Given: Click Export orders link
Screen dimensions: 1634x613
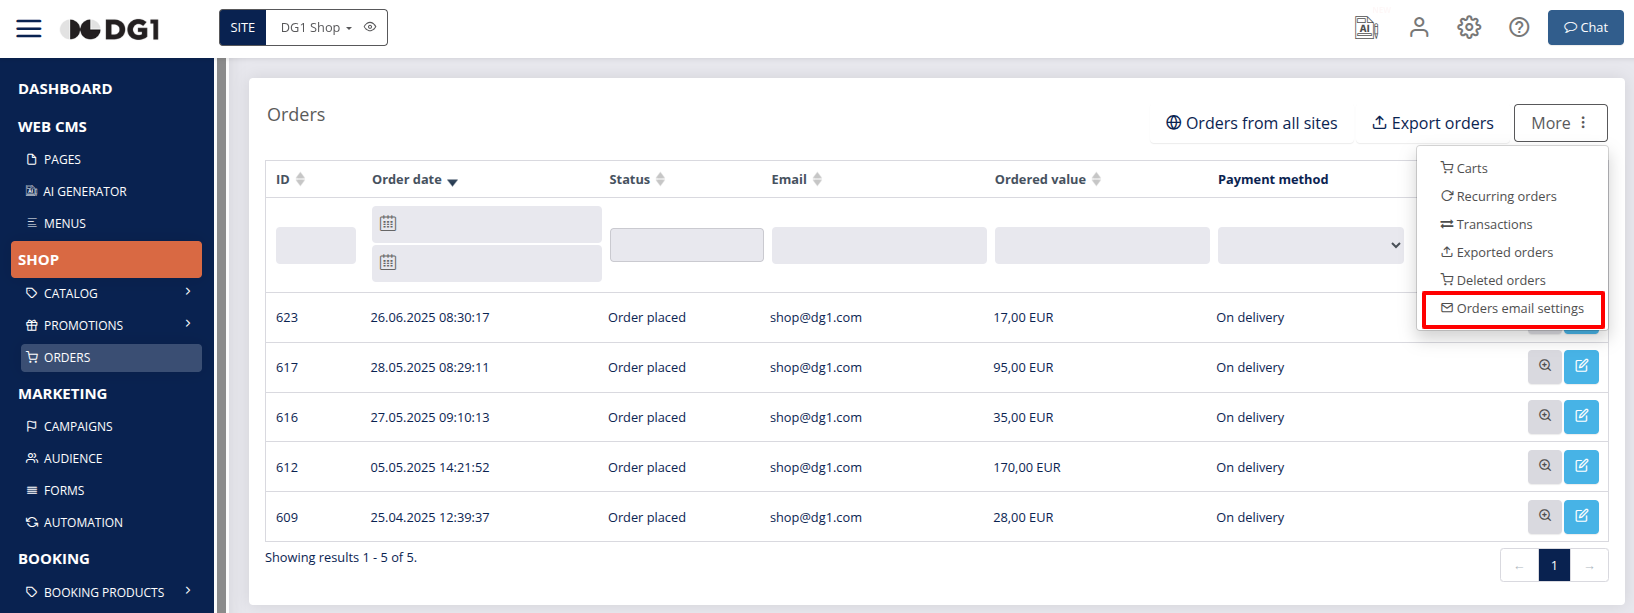Looking at the screenshot, I should [x=1433, y=123].
